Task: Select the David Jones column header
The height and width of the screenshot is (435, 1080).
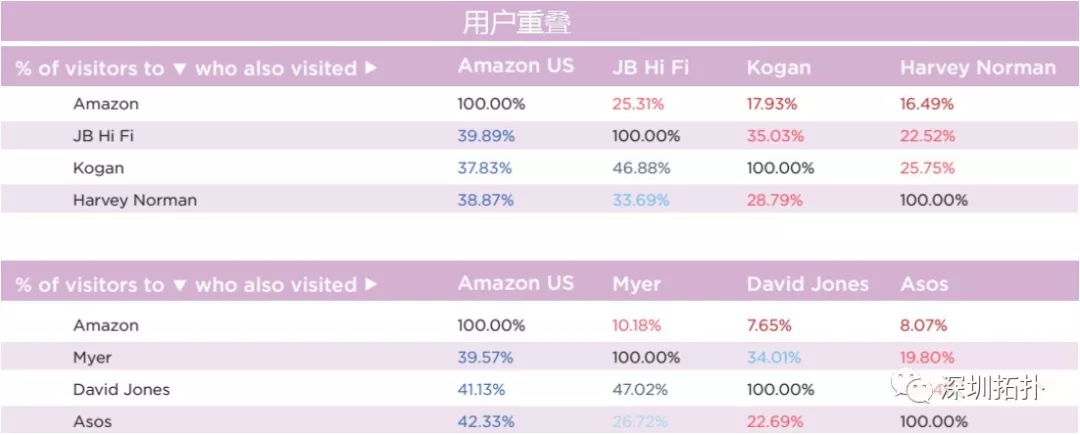Action: click(809, 284)
